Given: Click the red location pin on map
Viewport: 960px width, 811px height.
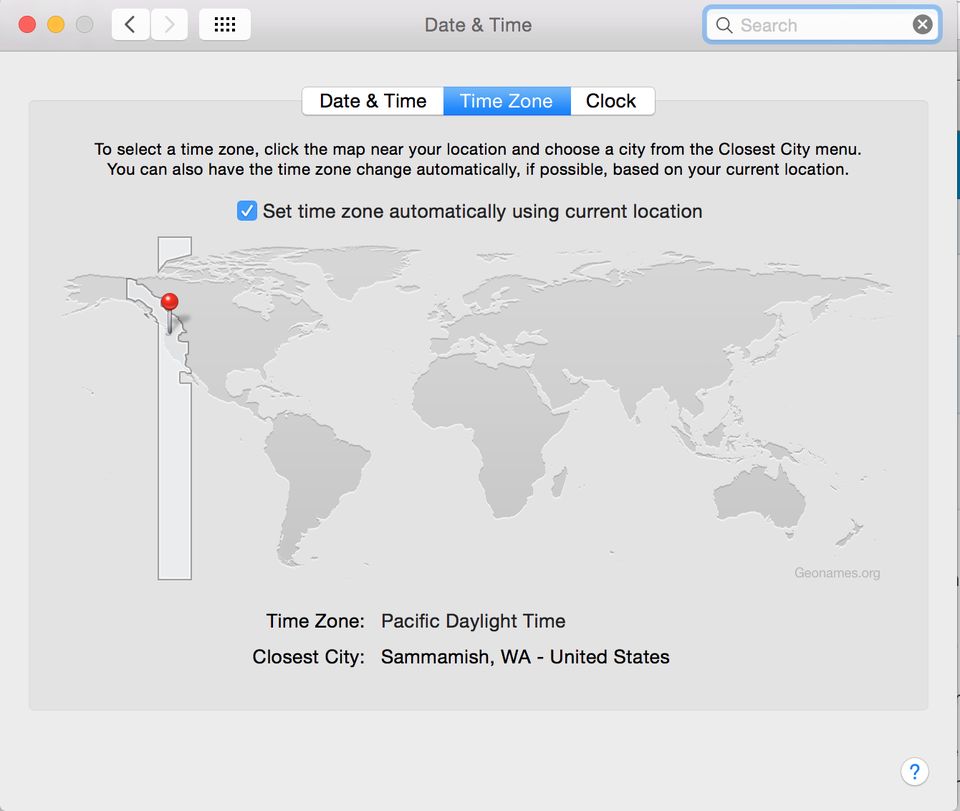Looking at the screenshot, I should pyautogui.click(x=170, y=302).
